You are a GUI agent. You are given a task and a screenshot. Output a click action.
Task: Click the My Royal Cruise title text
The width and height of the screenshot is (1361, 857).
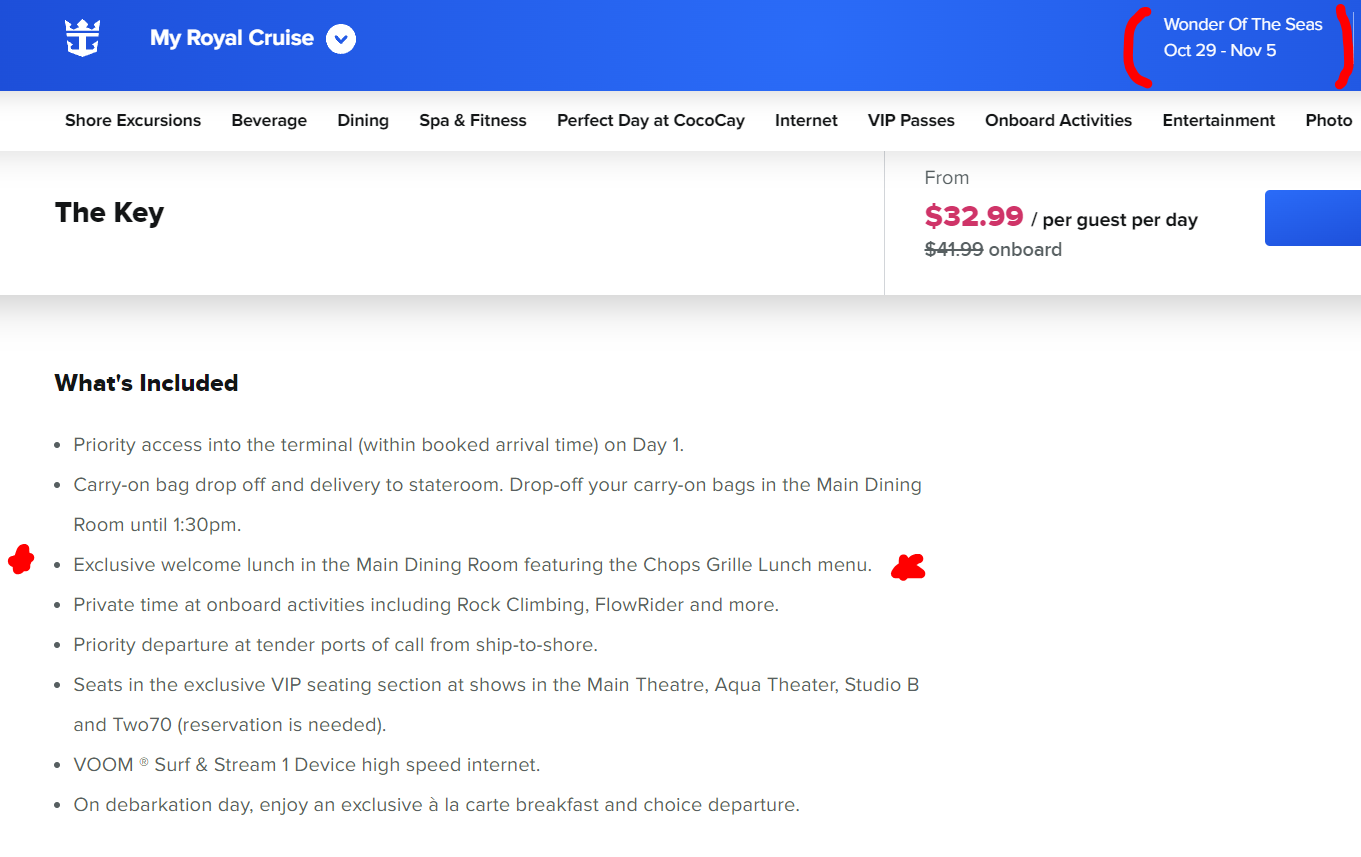[232, 38]
